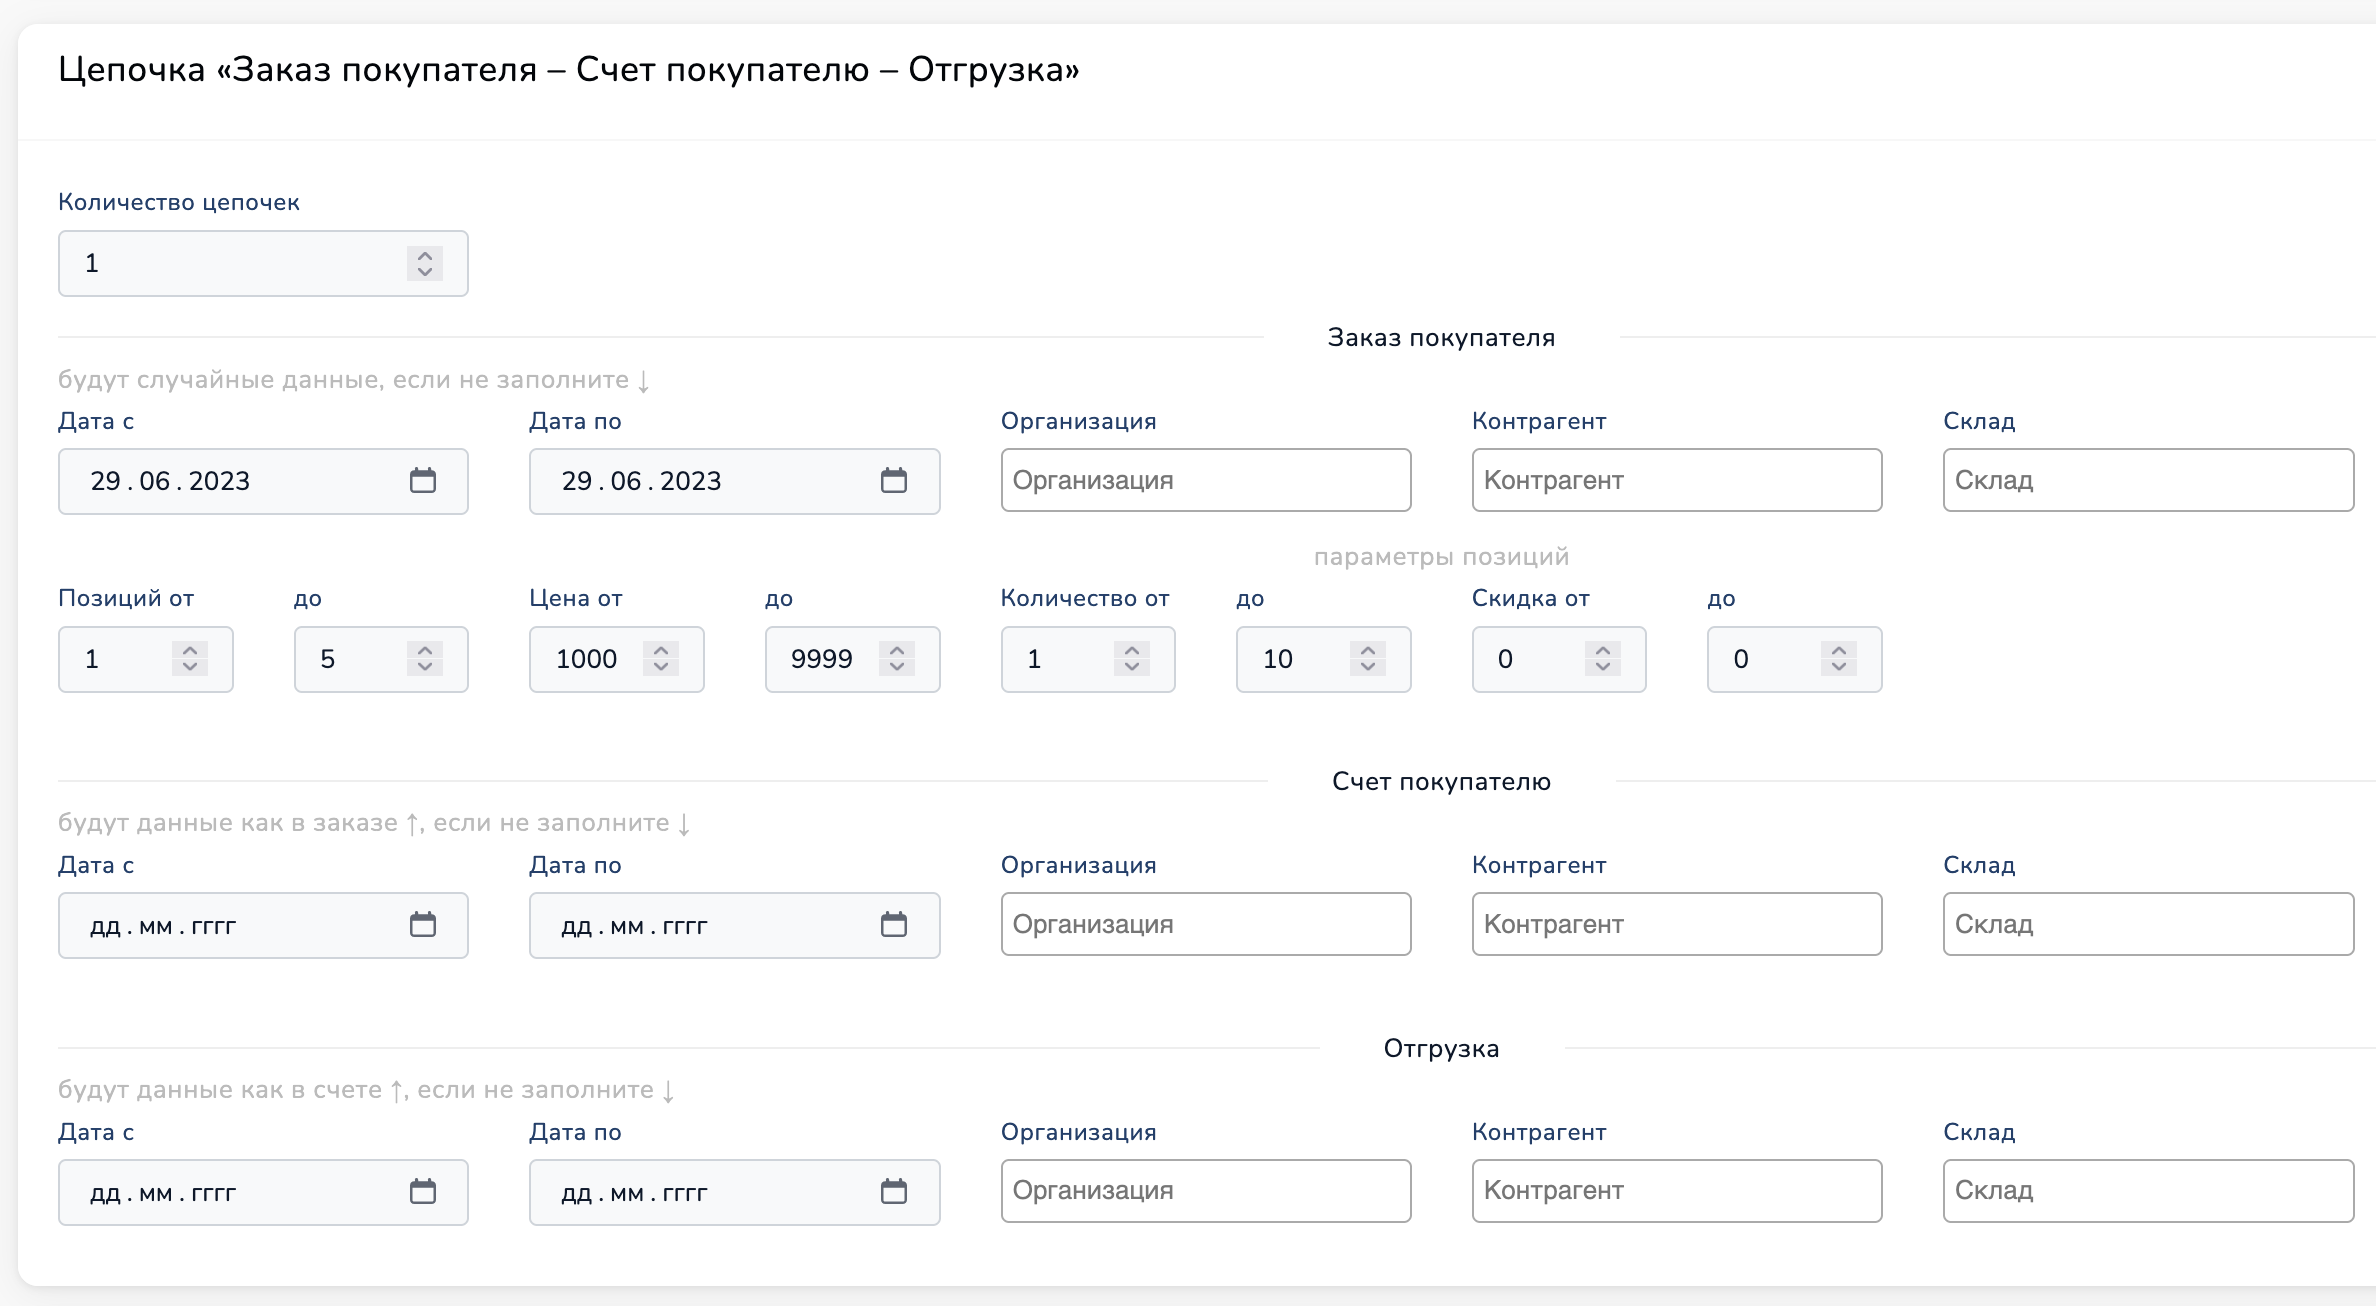Select the invoice 'Организация' input

pos(1206,924)
